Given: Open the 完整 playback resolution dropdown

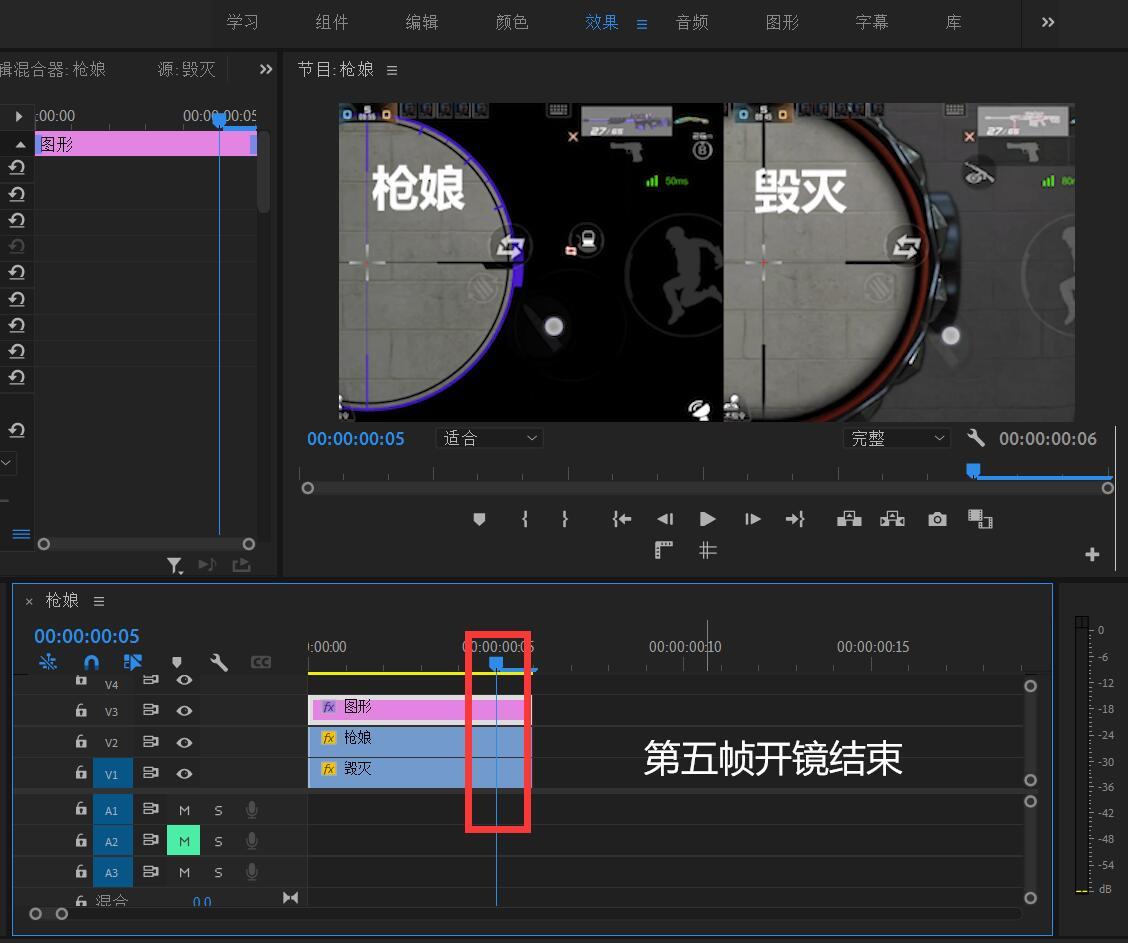Looking at the screenshot, I should 896,438.
